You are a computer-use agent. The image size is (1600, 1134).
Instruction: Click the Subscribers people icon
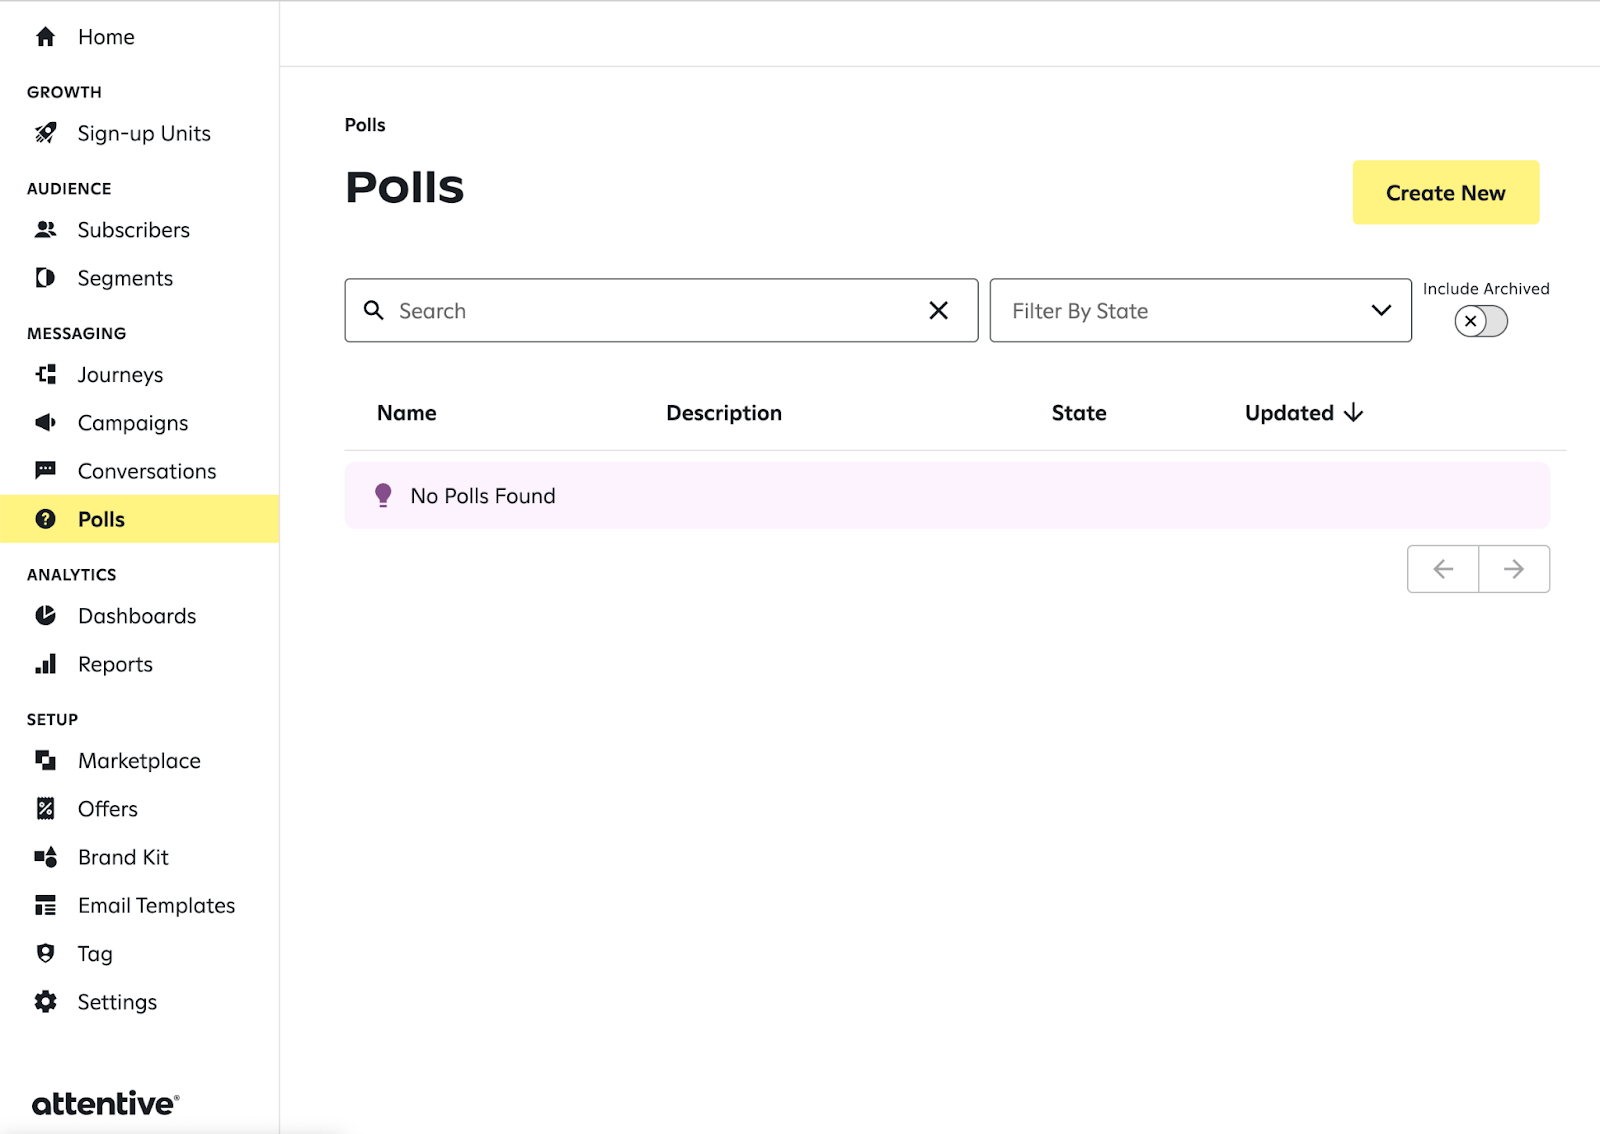tap(45, 230)
